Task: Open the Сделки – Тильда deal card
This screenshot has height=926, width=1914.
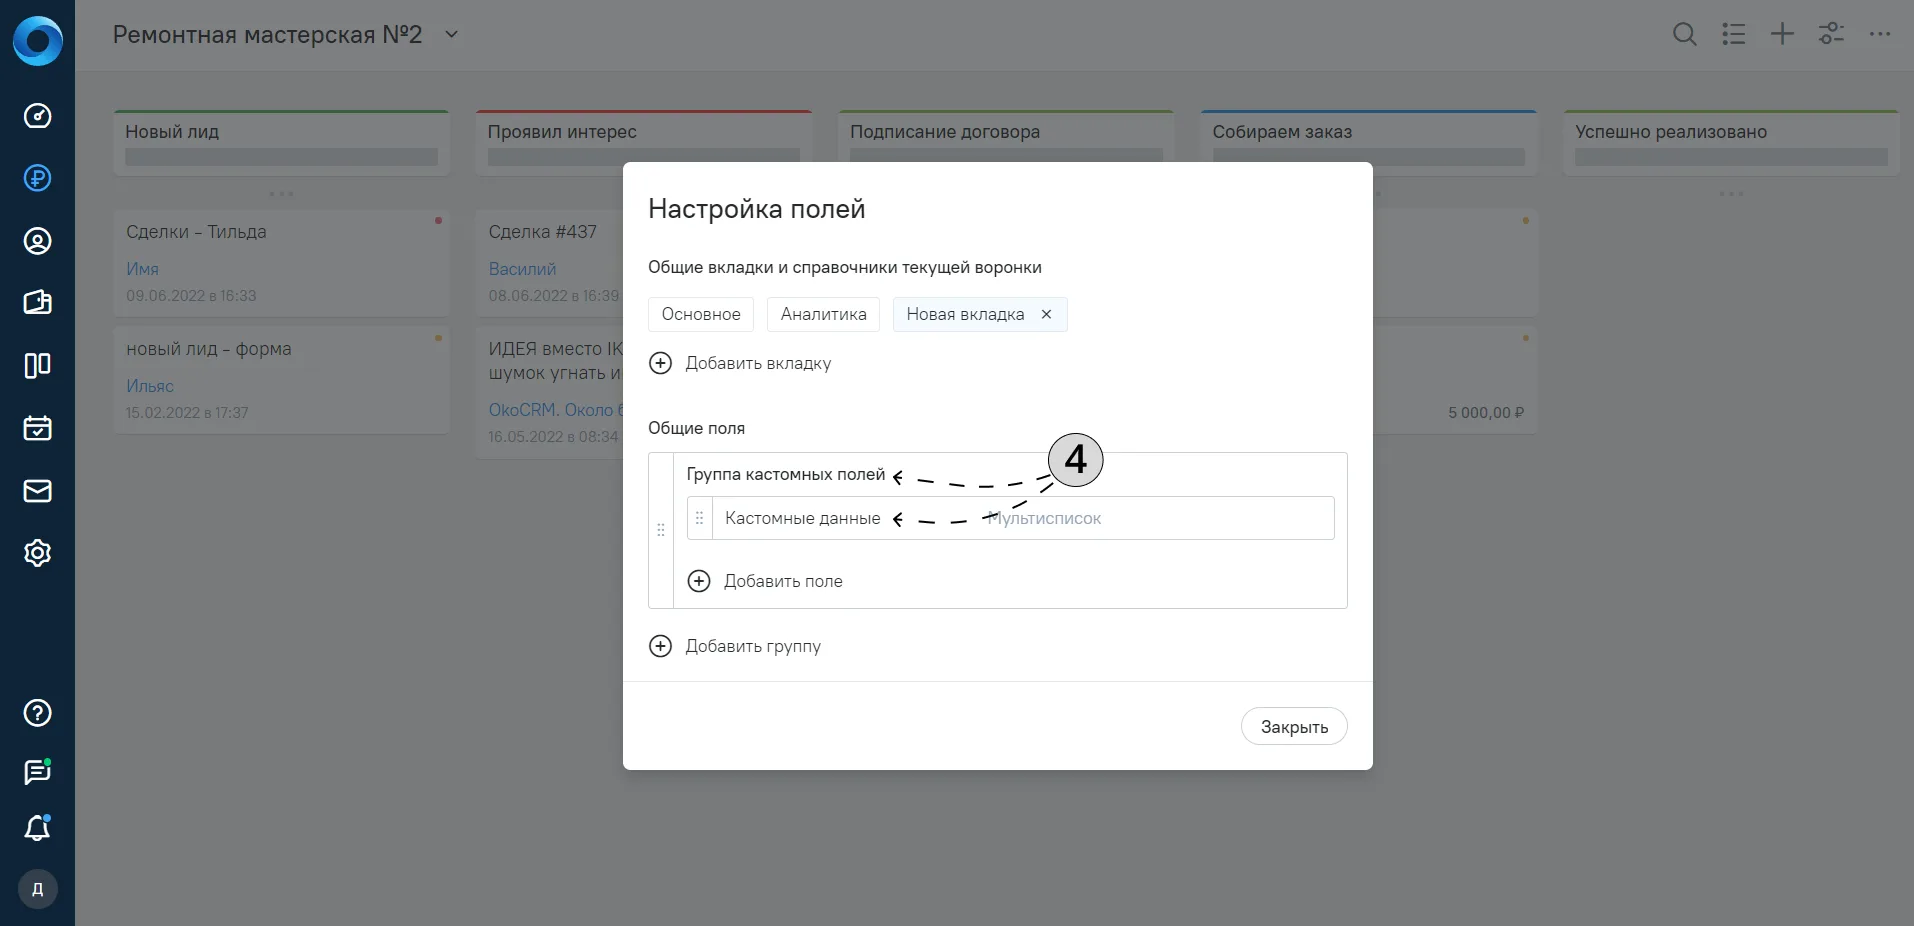Action: [x=281, y=263]
